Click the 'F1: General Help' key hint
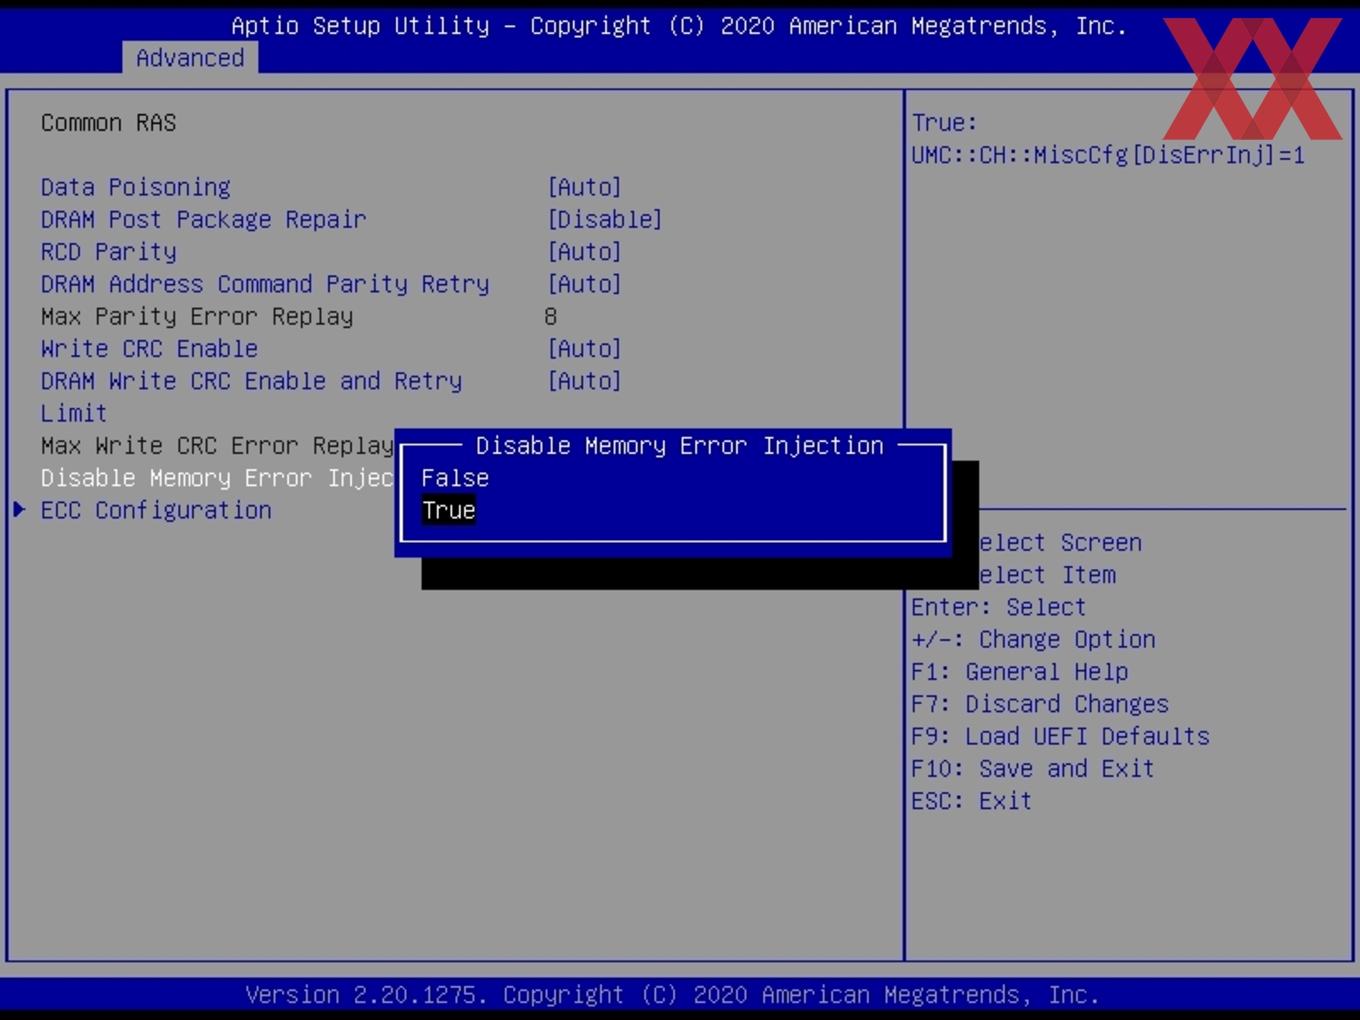The image size is (1360, 1020). tap(1019, 671)
